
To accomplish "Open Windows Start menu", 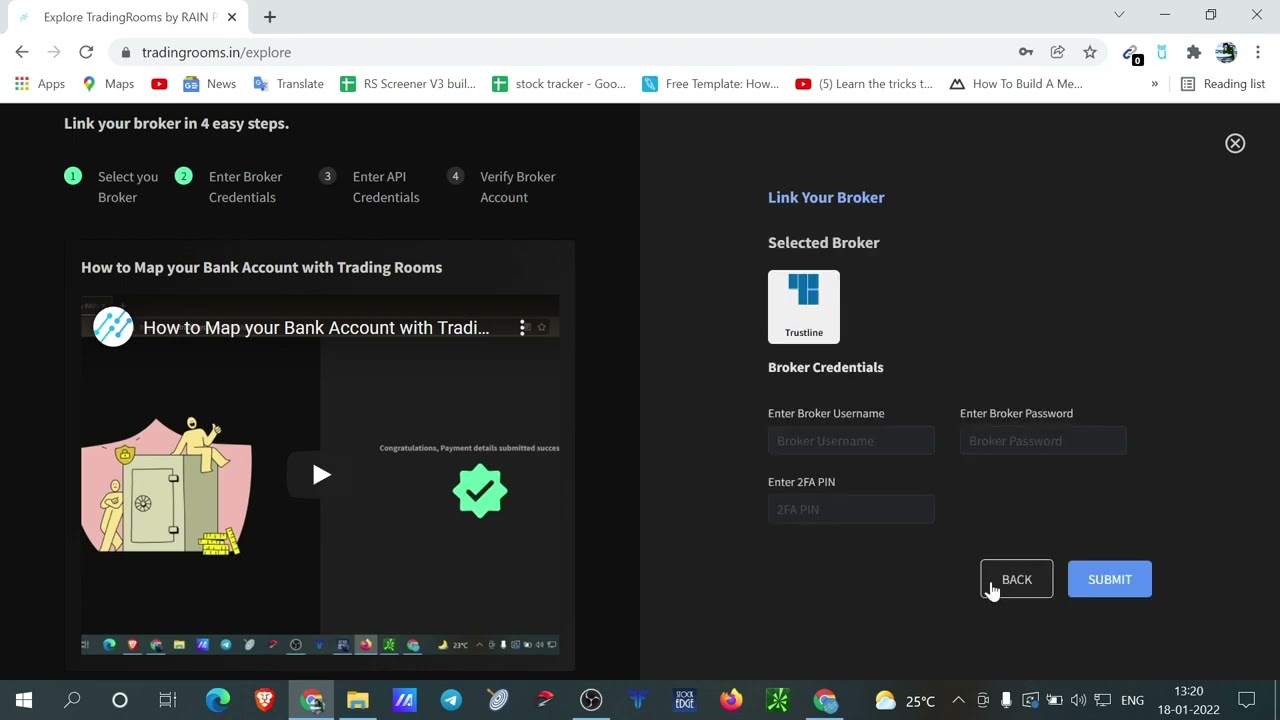I will coord(24,700).
